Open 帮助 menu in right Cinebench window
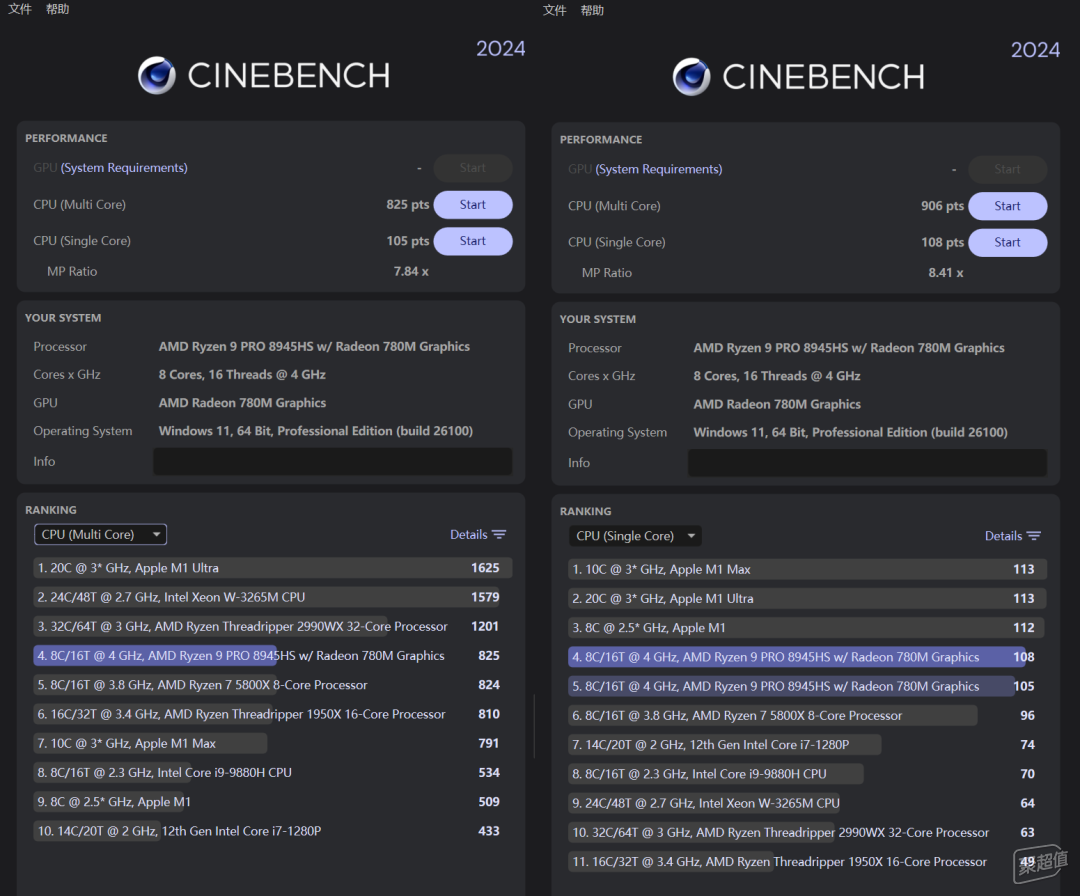 592,10
